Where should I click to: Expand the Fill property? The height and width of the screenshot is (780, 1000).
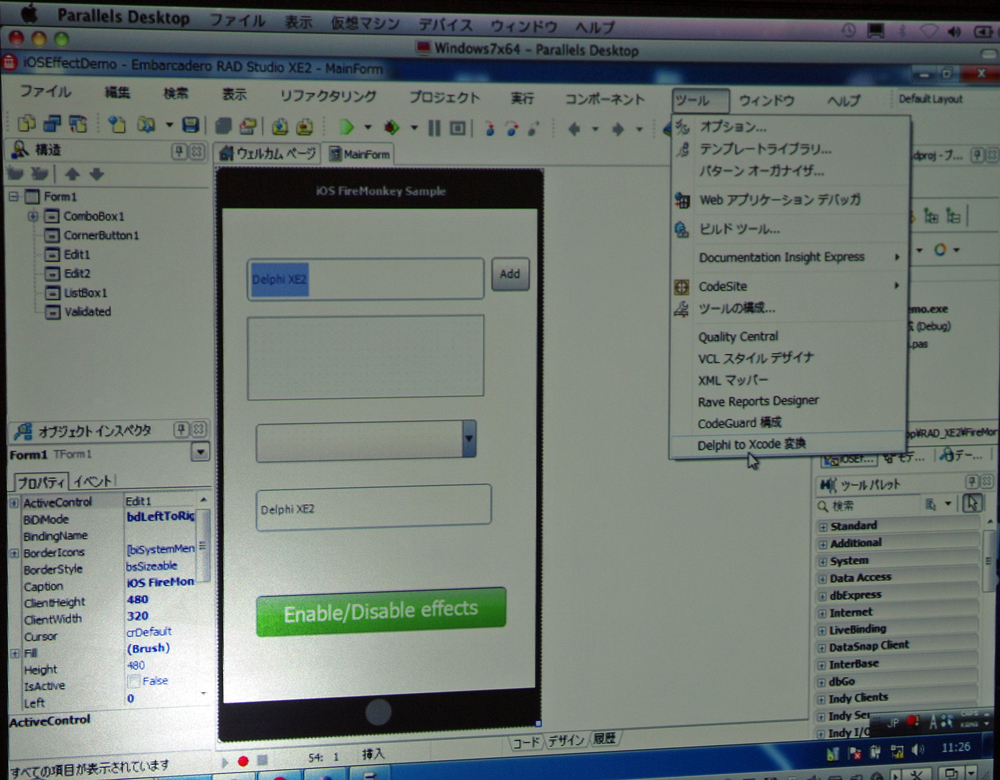click(14, 653)
